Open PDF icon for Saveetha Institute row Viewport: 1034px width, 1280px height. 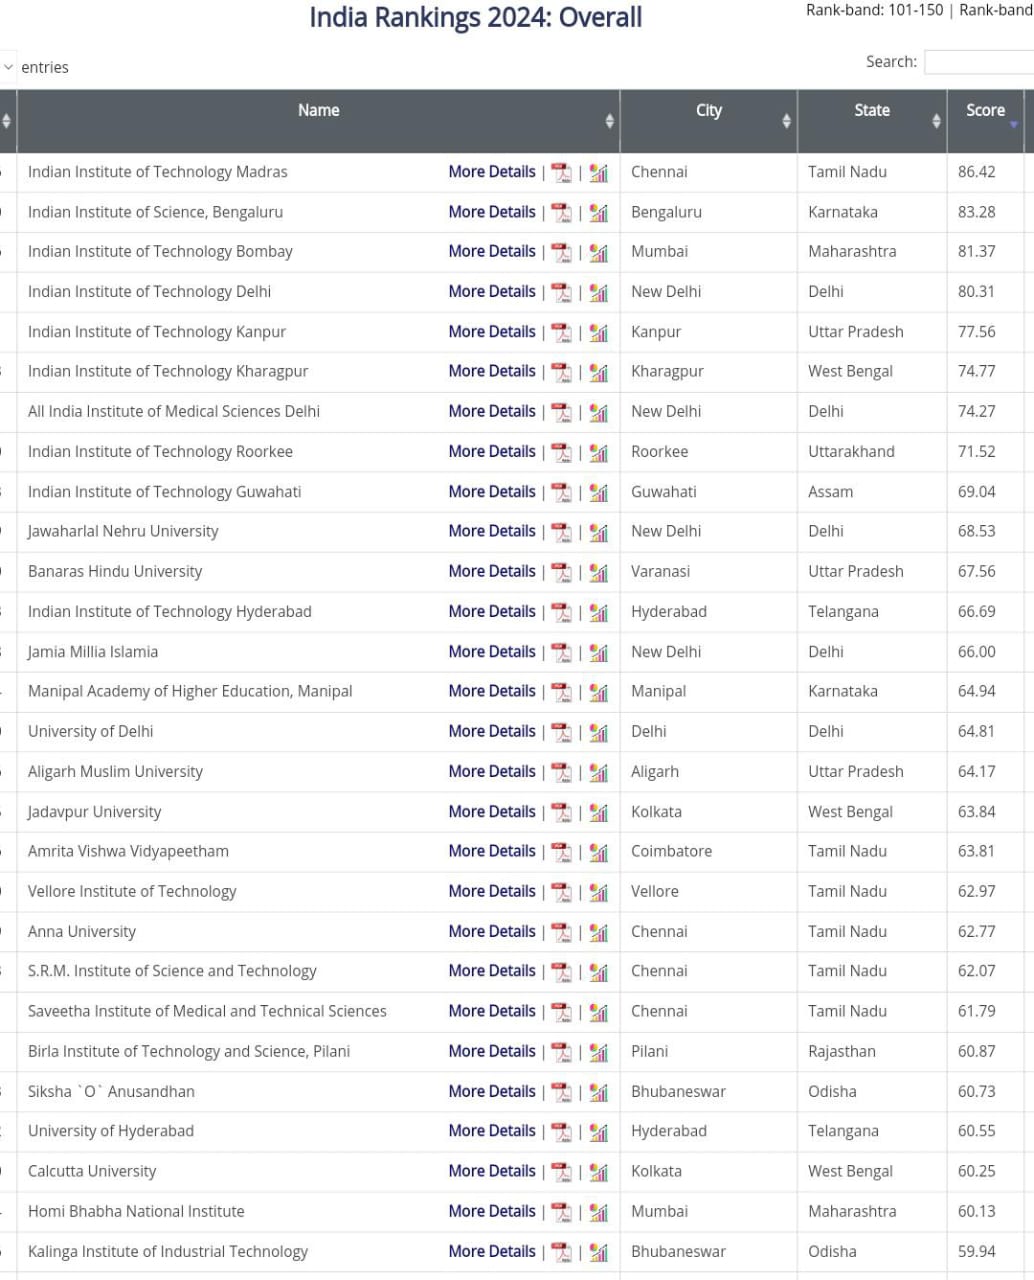coord(561,1013)
